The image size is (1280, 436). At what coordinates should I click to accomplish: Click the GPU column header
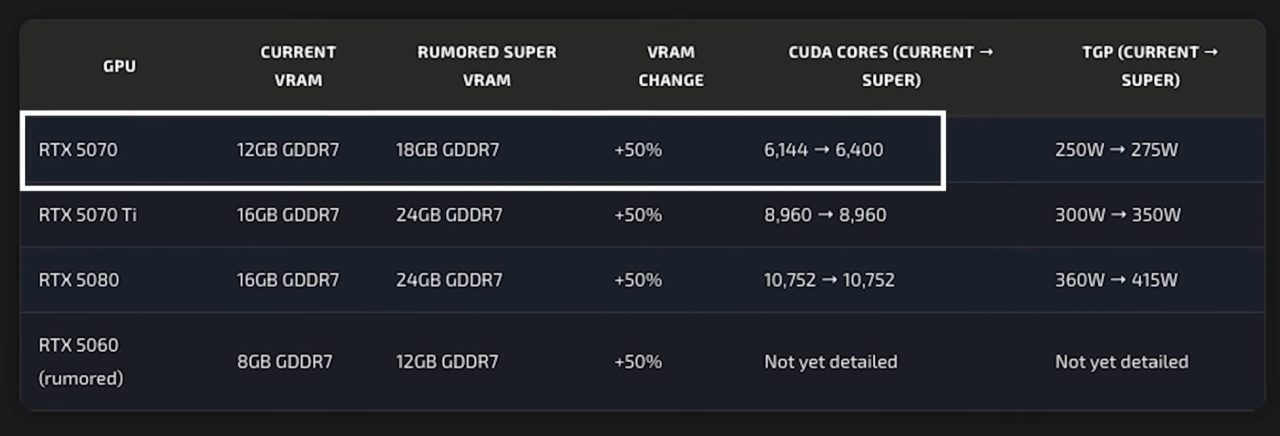click(x=119, y=66)
